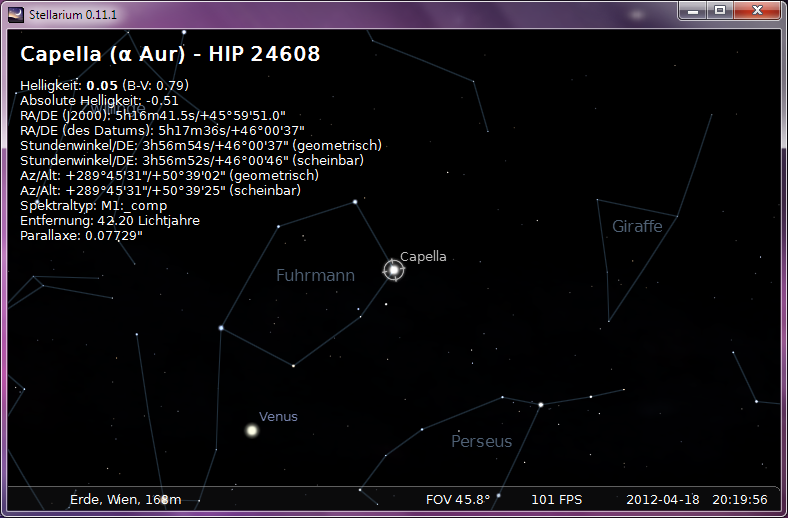Screen dimensions: 788x518
Task: Click the Giraffe constellation label
Action: point(637,226)
